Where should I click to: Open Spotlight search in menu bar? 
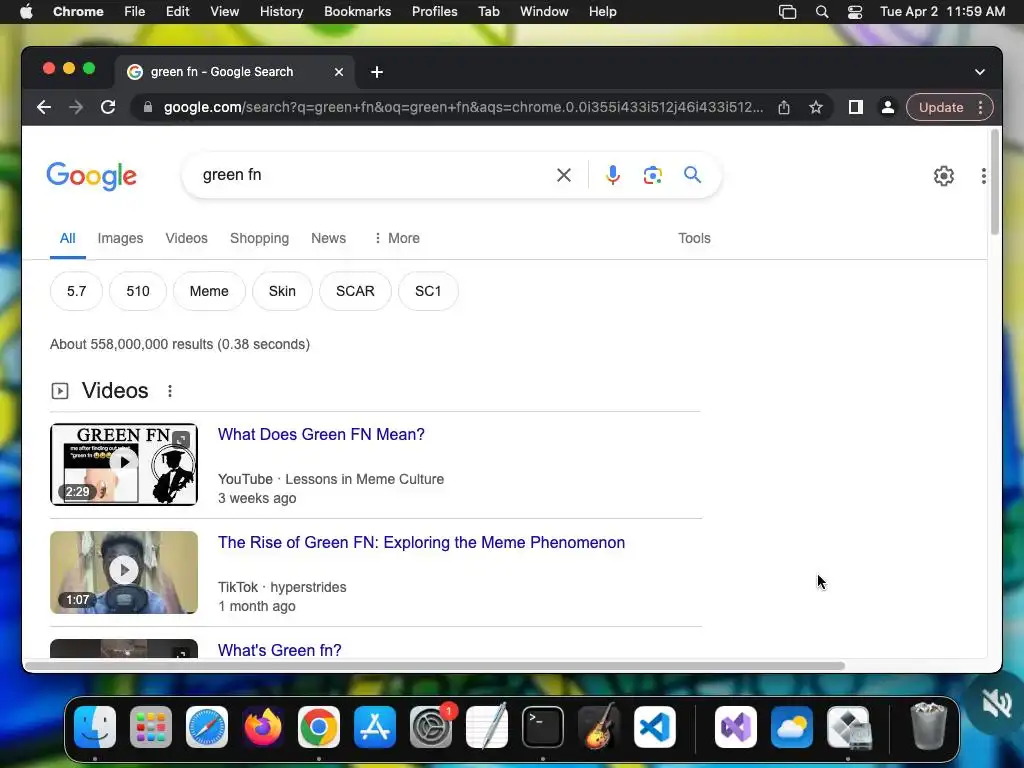822,12
